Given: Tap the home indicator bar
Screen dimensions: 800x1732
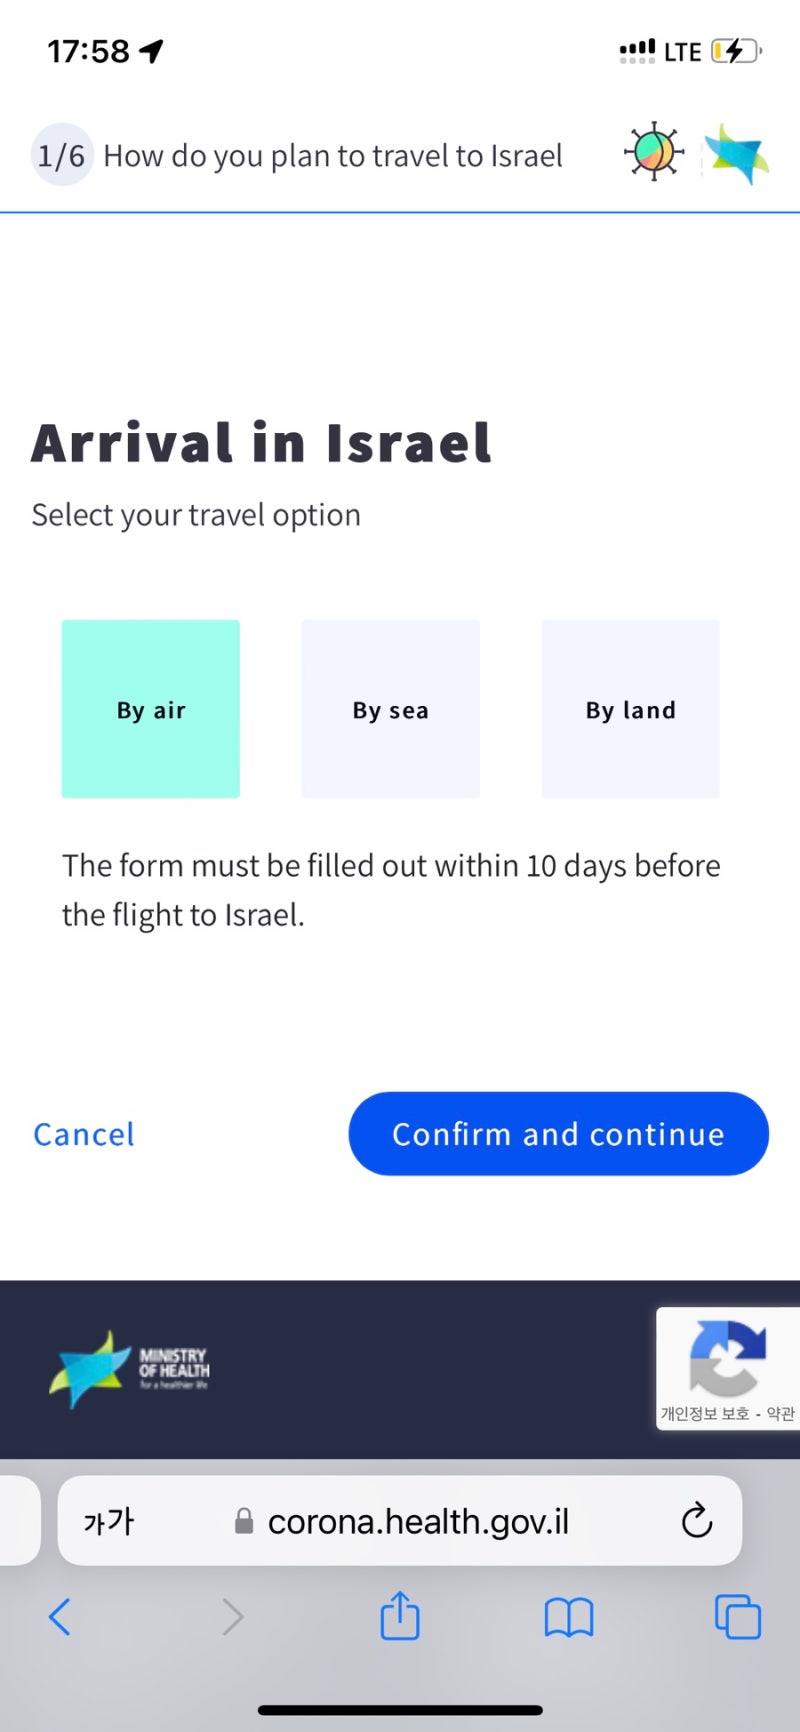Looking at the screenshot, I should [400, 1710].
